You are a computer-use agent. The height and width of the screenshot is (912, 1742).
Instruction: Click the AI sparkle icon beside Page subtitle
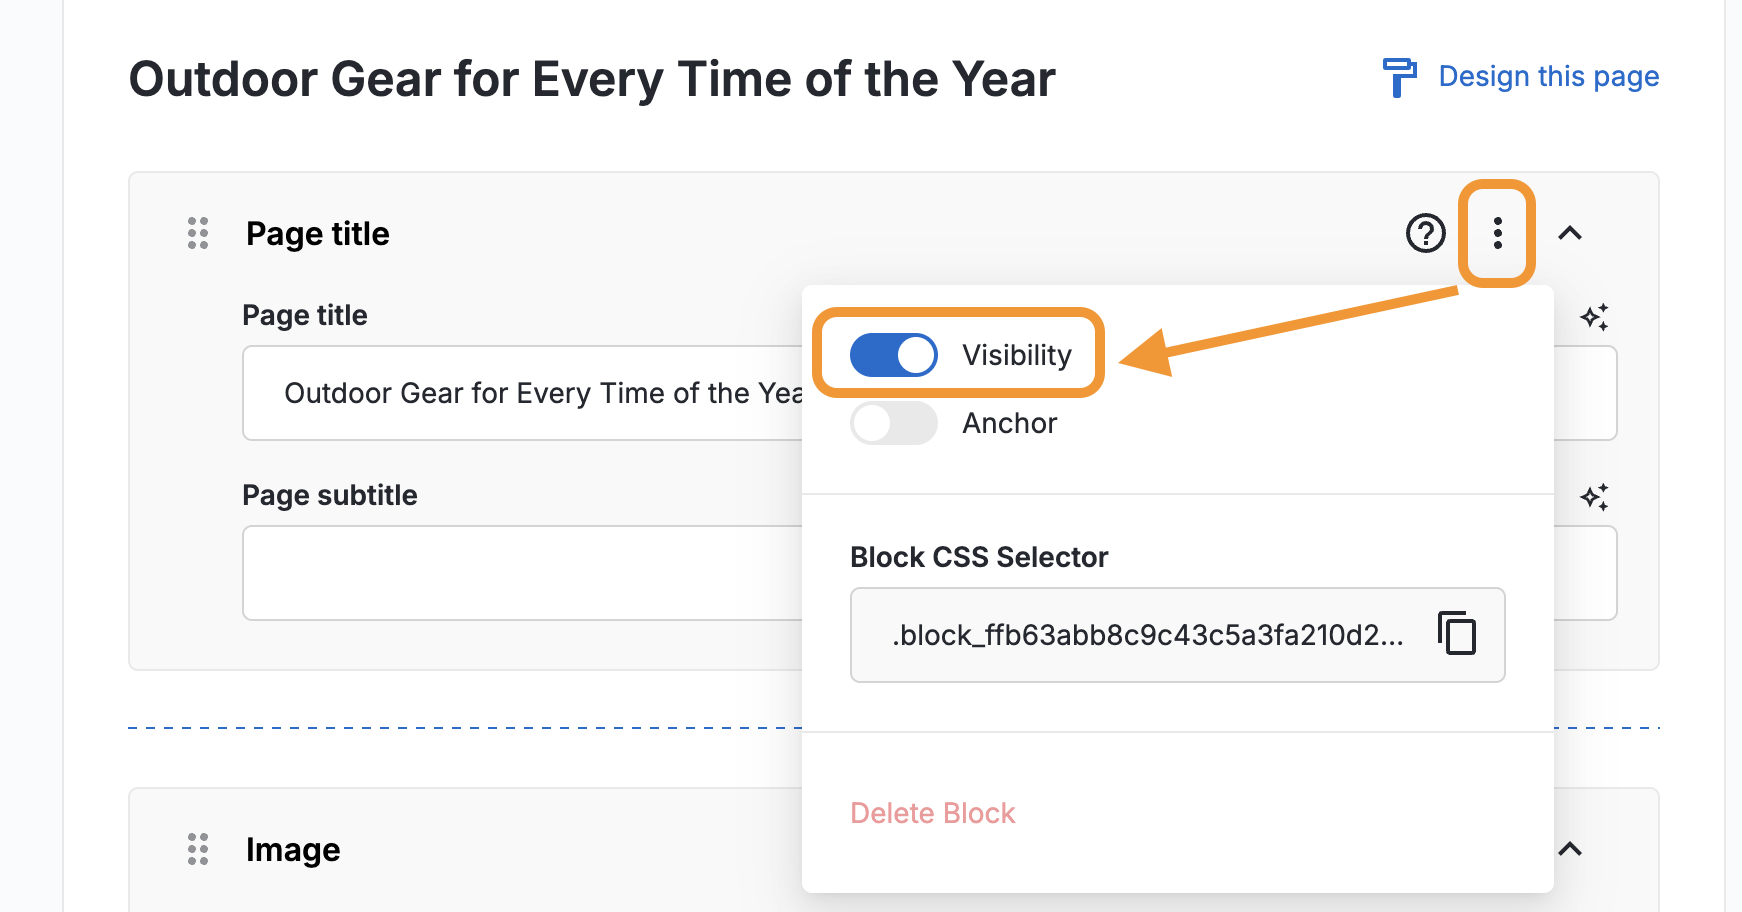tap(1594, 497)
